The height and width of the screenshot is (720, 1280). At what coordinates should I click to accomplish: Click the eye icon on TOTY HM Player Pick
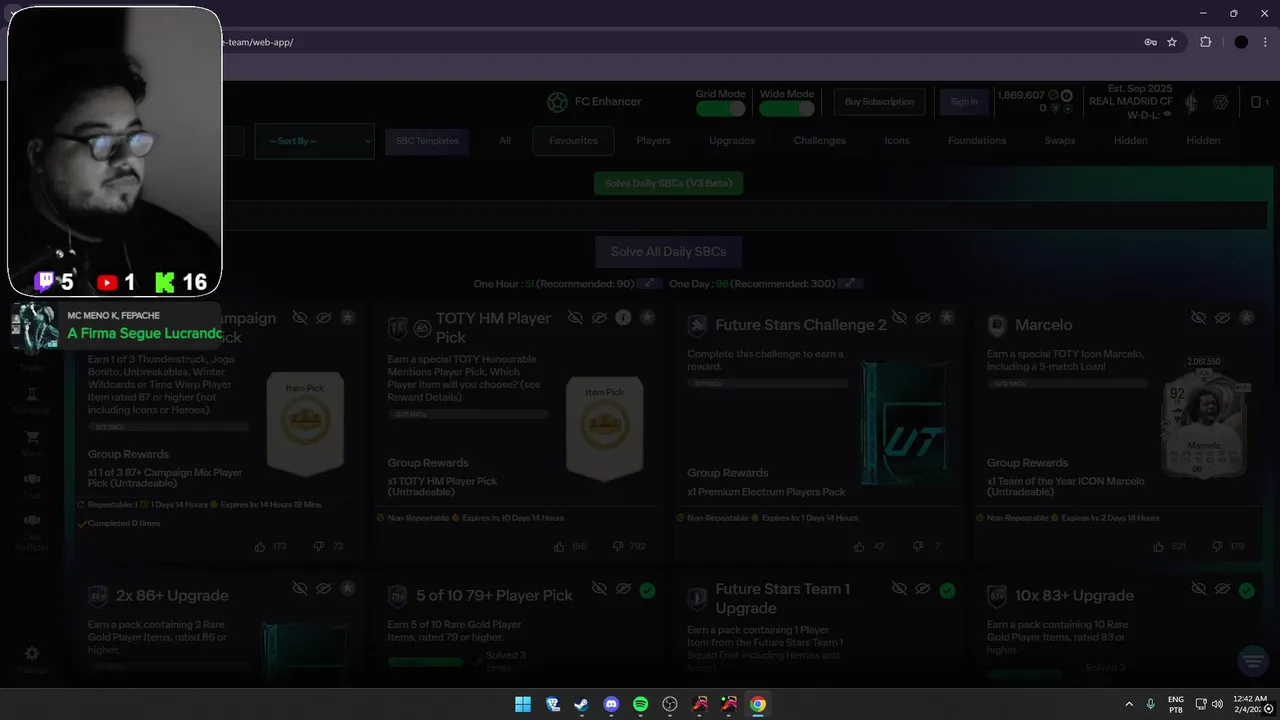[x=599, y=318]
